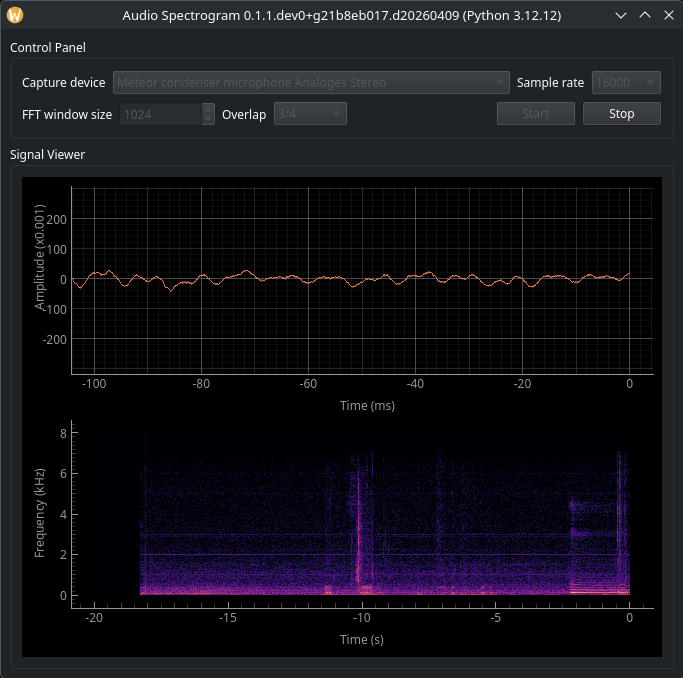Screen dimensions: 683x678
Task: Click the 8 tick on frequency axis
Action: [64, 433]
